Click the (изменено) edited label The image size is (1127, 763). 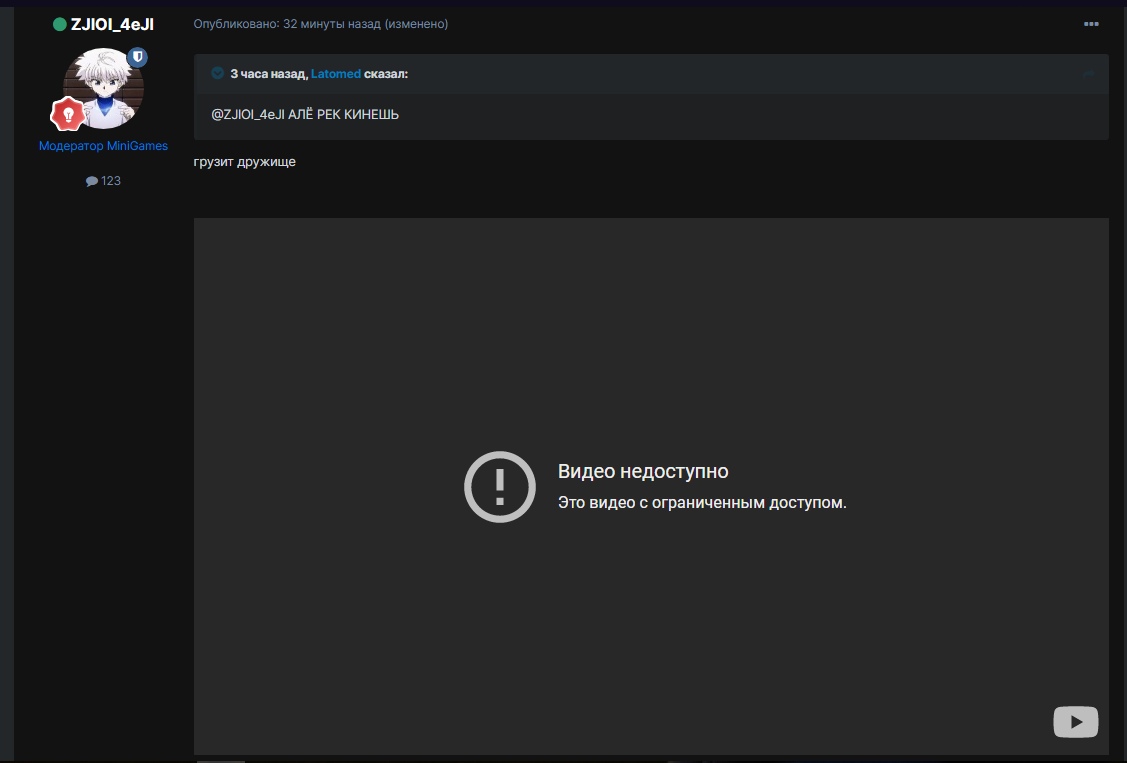[x=417, y=24]
